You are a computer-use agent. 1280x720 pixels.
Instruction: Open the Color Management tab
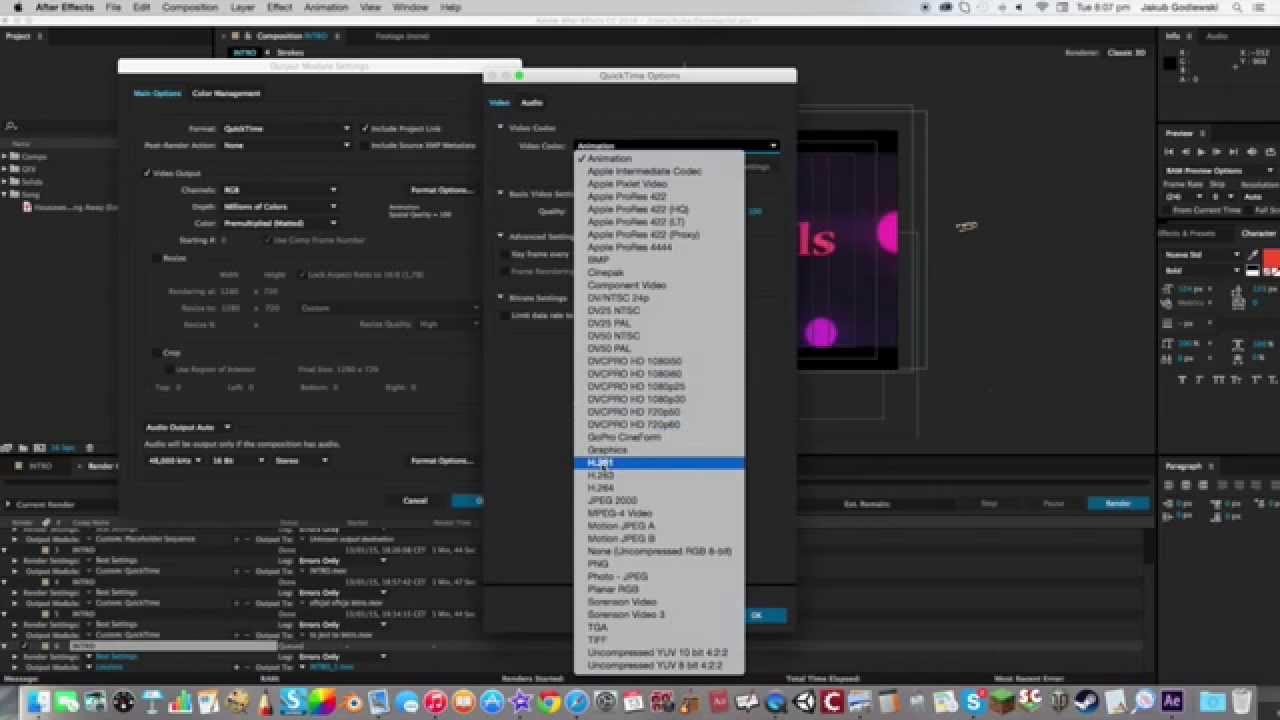[226, 94]
